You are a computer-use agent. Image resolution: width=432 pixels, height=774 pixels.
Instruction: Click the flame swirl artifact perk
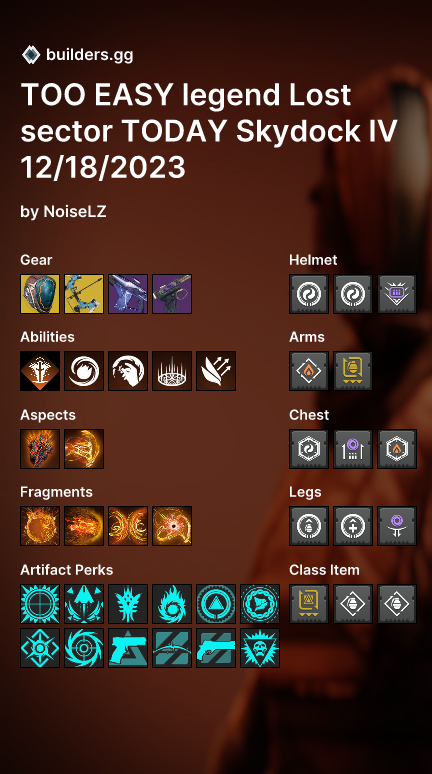coord(172,604)
